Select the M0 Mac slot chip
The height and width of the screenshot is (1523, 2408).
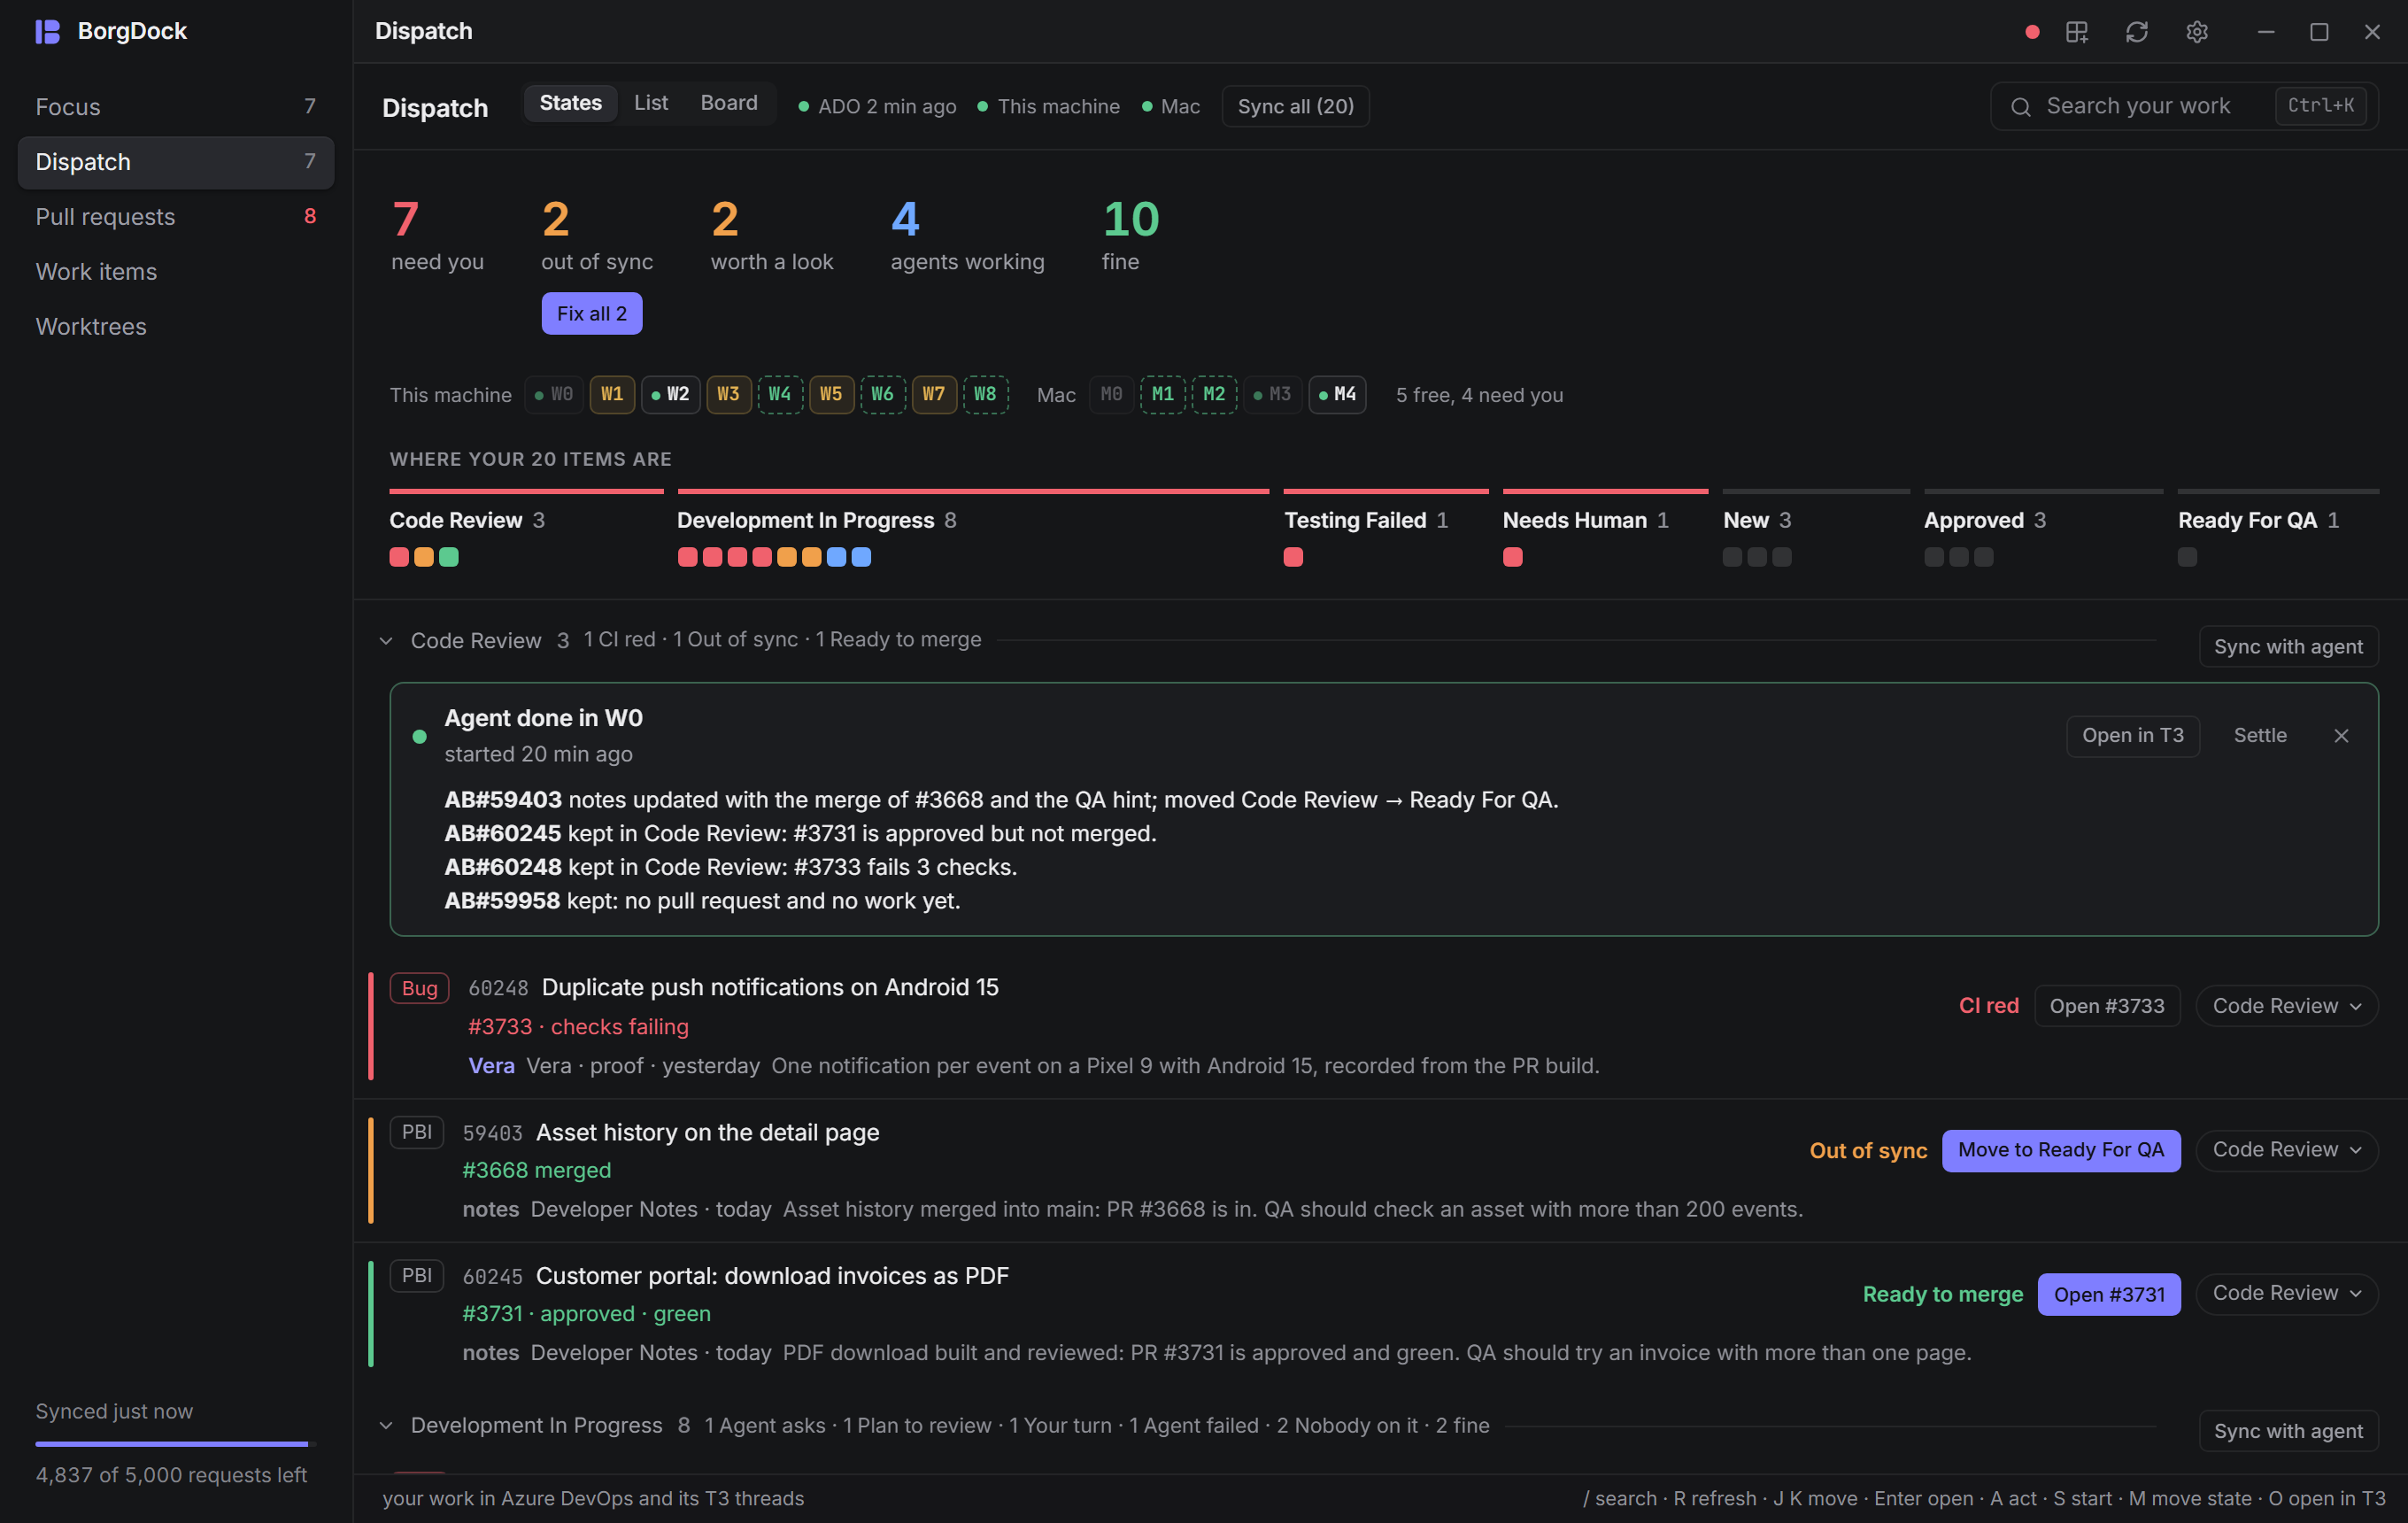pyautogui.click(x=1111, y=394)
